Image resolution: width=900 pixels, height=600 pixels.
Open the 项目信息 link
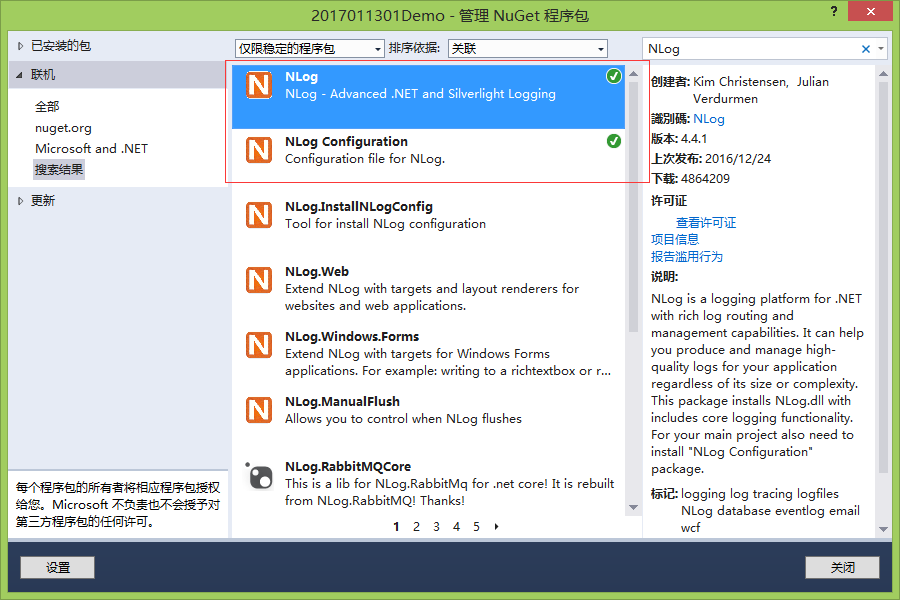675,239
